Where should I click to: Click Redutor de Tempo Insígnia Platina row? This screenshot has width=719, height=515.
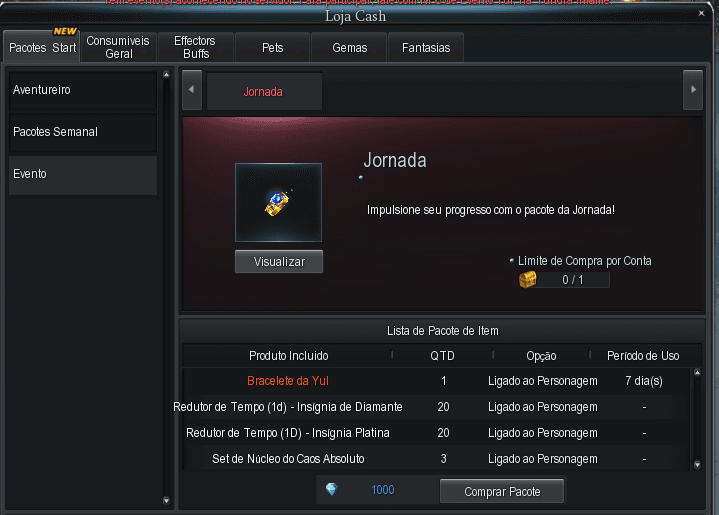436,433
